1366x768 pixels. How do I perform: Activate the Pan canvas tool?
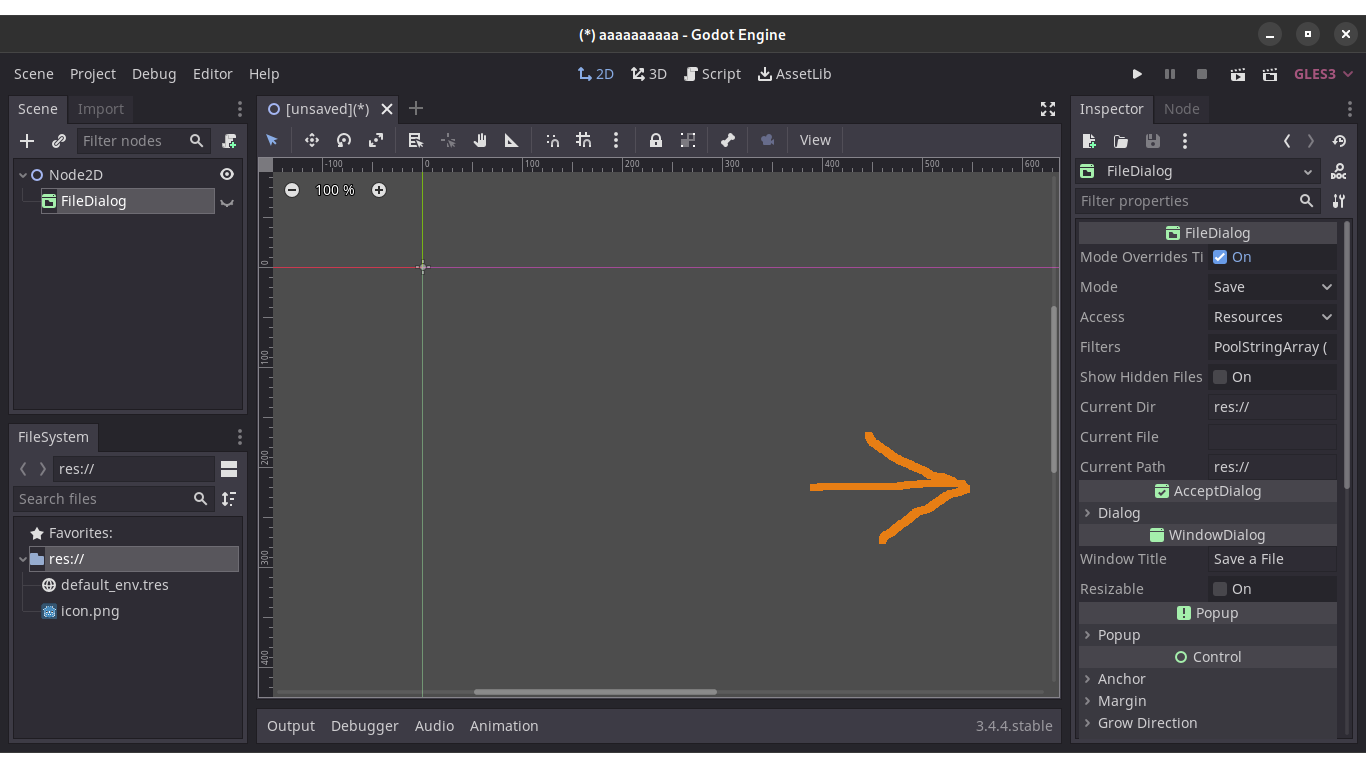point(479,140)
